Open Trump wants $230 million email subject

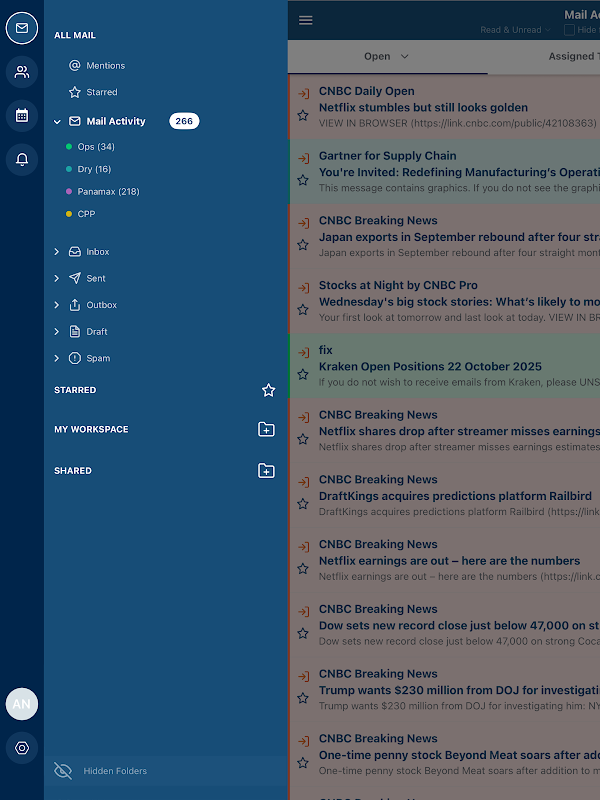459,690
